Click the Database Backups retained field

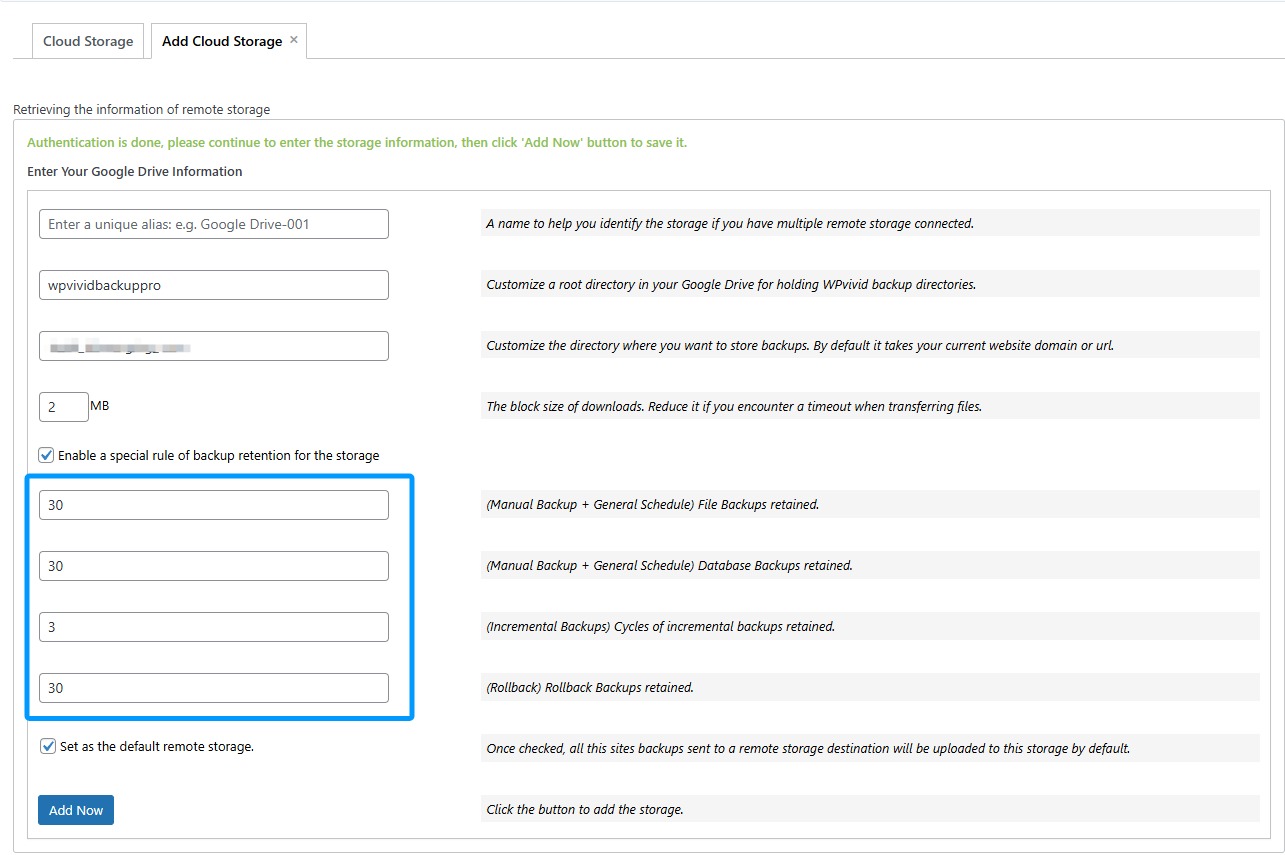(213, 565)
